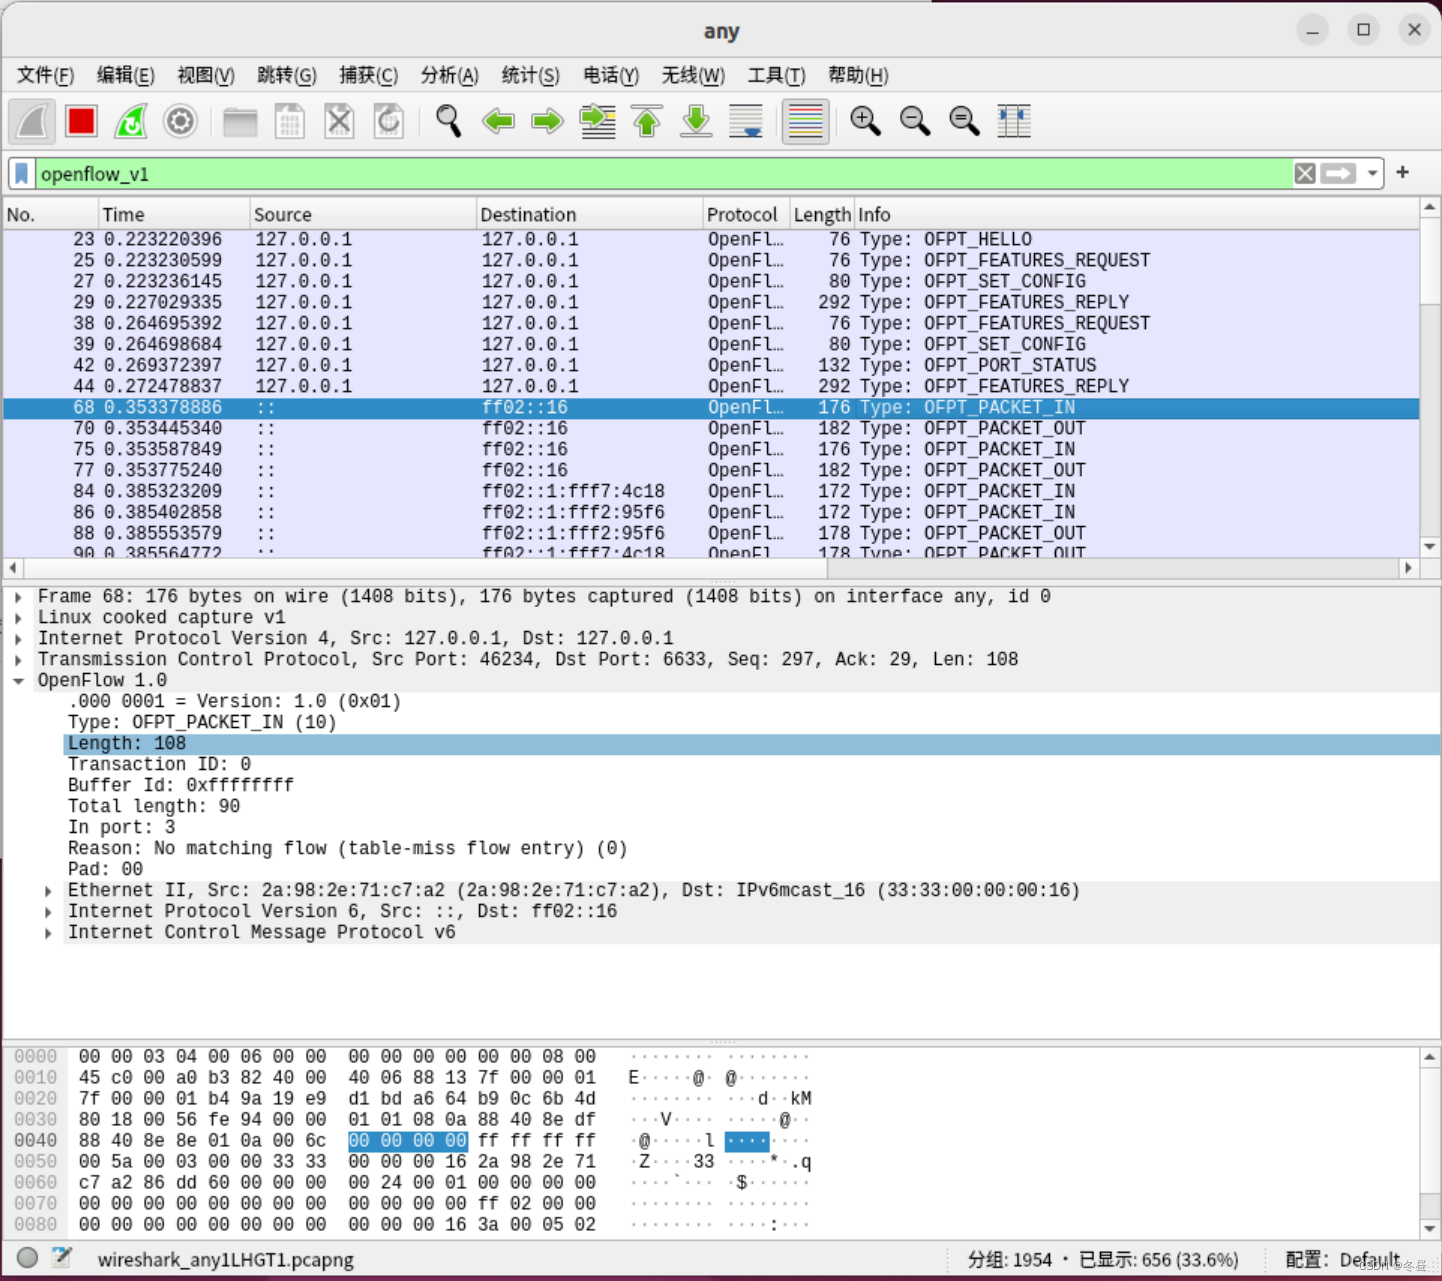Expand Internet Control Message Protocol v6
Screen dimensions: 1442x1281
coord(48,933)
